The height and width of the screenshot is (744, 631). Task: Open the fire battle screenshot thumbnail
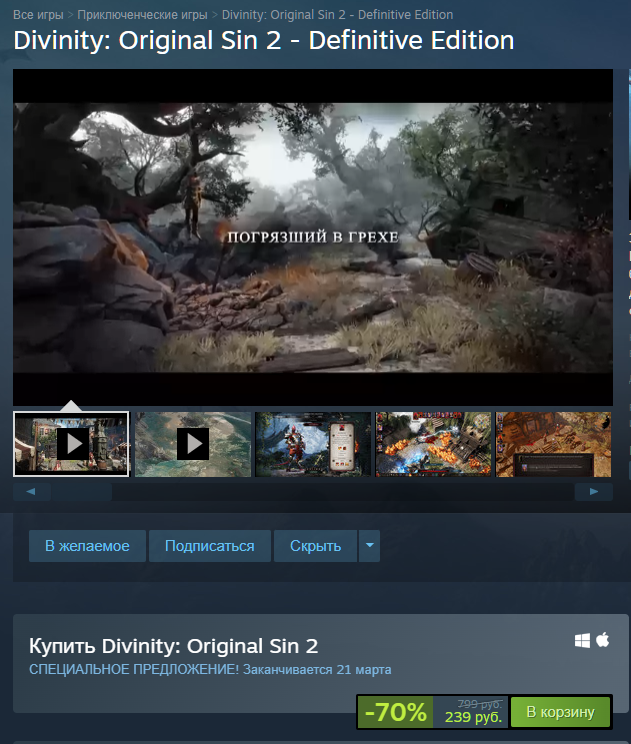pyautogui.click(x=433, y=444)
